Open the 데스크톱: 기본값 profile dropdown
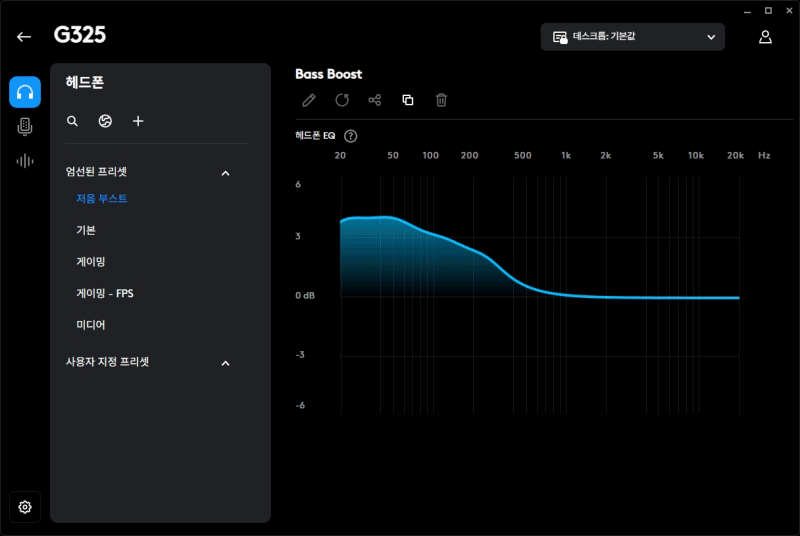Viewport: 800px width, 536px height. pyautogui.click(x=632, y=37)
